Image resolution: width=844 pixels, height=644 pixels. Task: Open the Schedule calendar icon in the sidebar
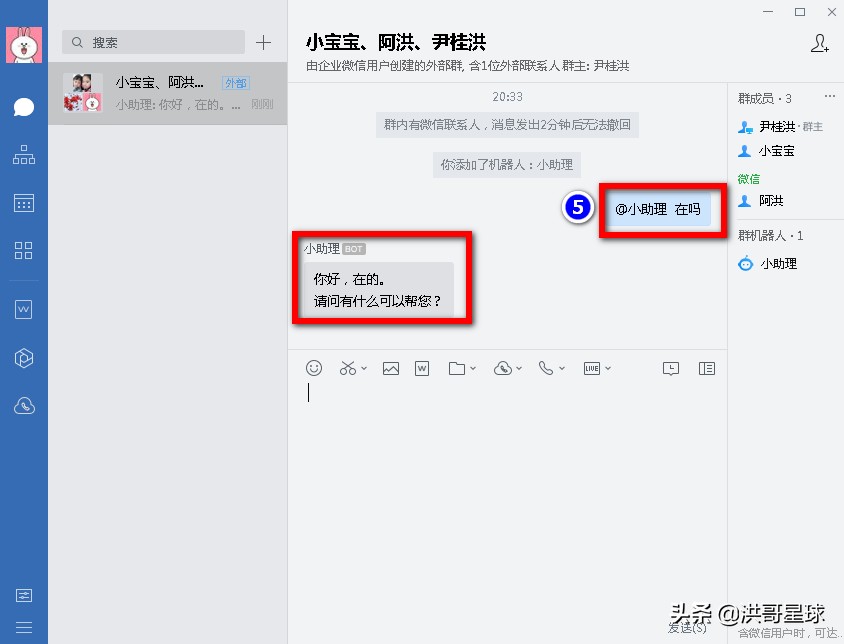pos(23,203)
